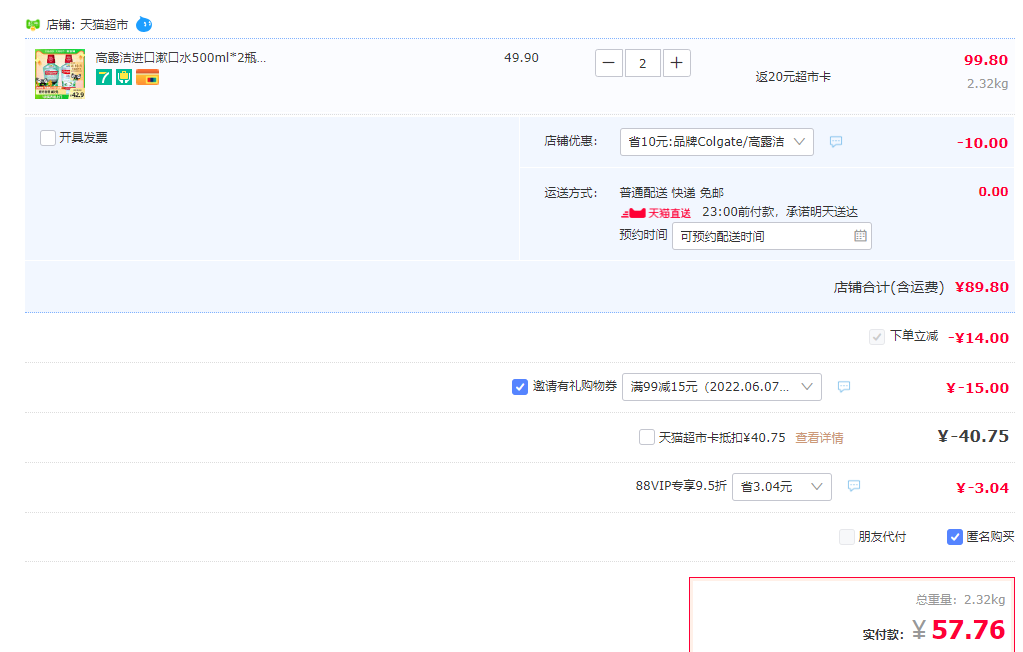This screenshot has height=652, width=1023.
Task: Open the 查看详情 link
Action: pyautogui.click(x=819, y=438)
